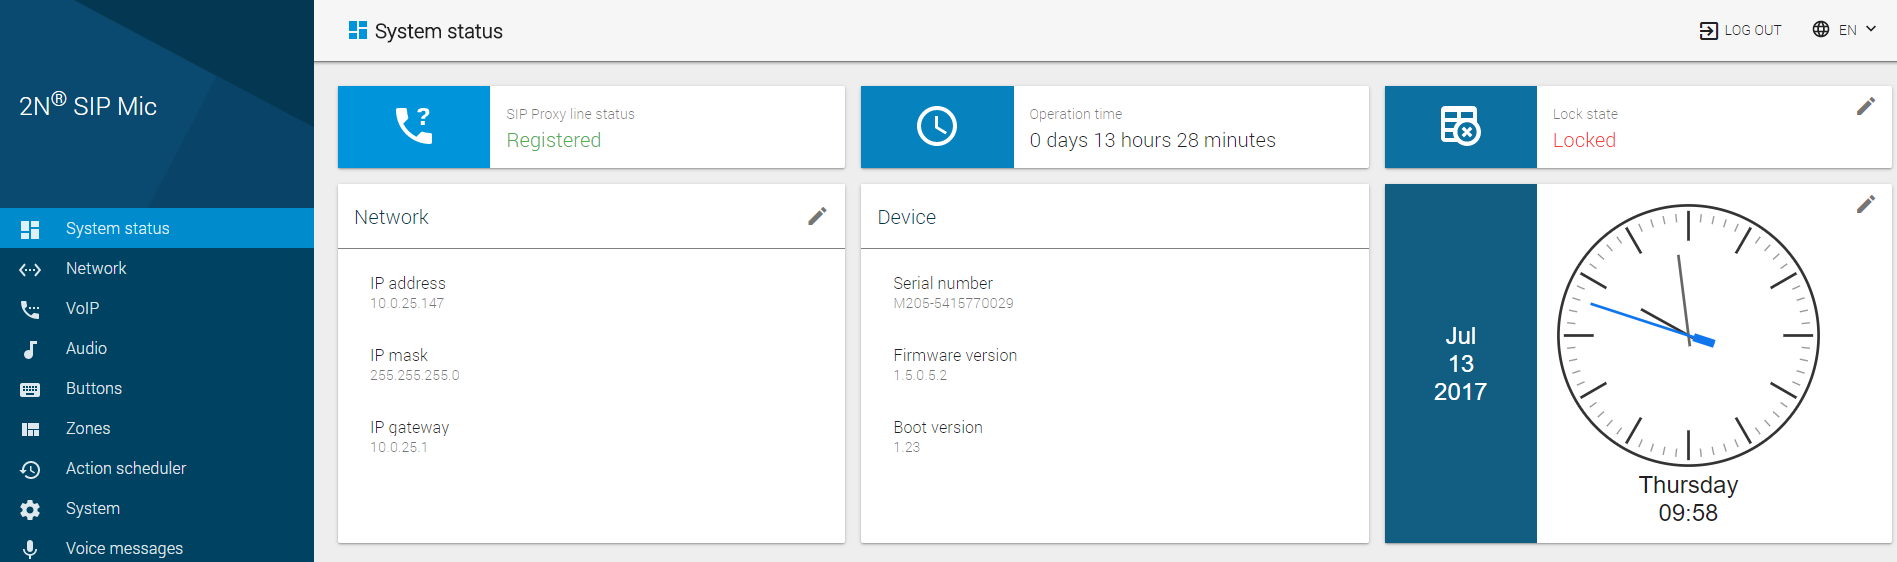Click the Lock state keypad icon

tap(1461, 126)
